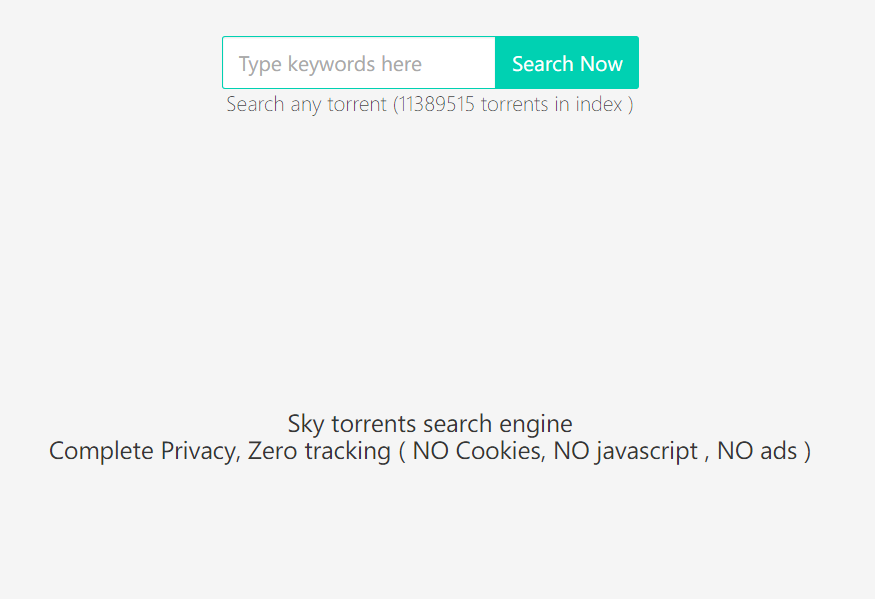The width and height of the screenshot is (875, 599).
Task: Click the "Complete Privacy" text
Action: (x=142, y=451)
